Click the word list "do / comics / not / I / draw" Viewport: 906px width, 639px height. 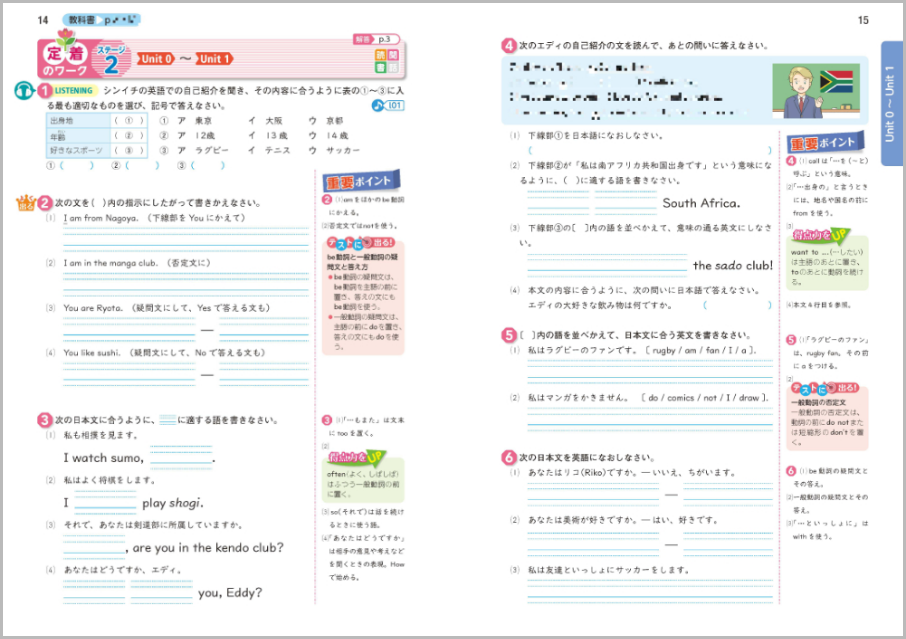pyautogui.click(x=704, y=397)
